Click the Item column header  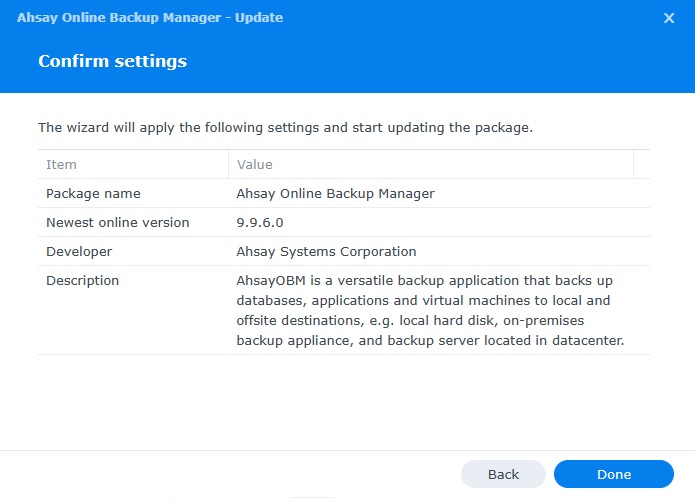click(62, 164)
